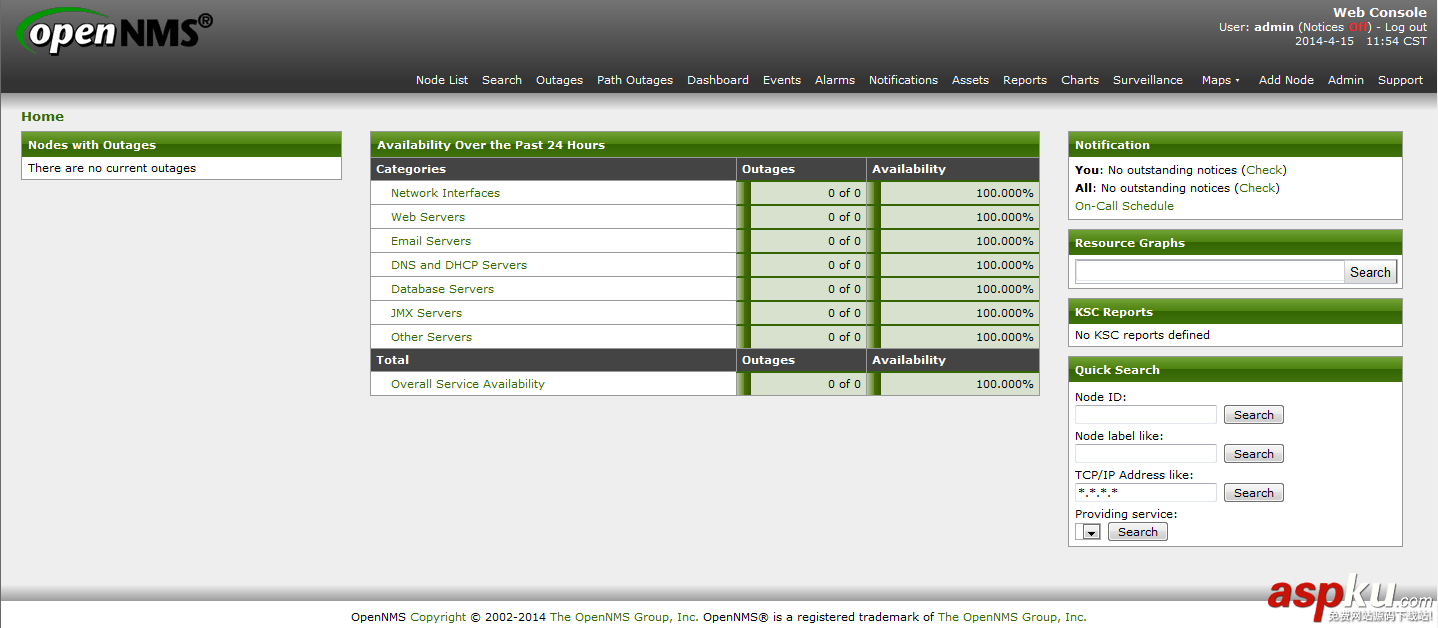Open DNS and DHCP Servers category

click(x=459, y=265)
